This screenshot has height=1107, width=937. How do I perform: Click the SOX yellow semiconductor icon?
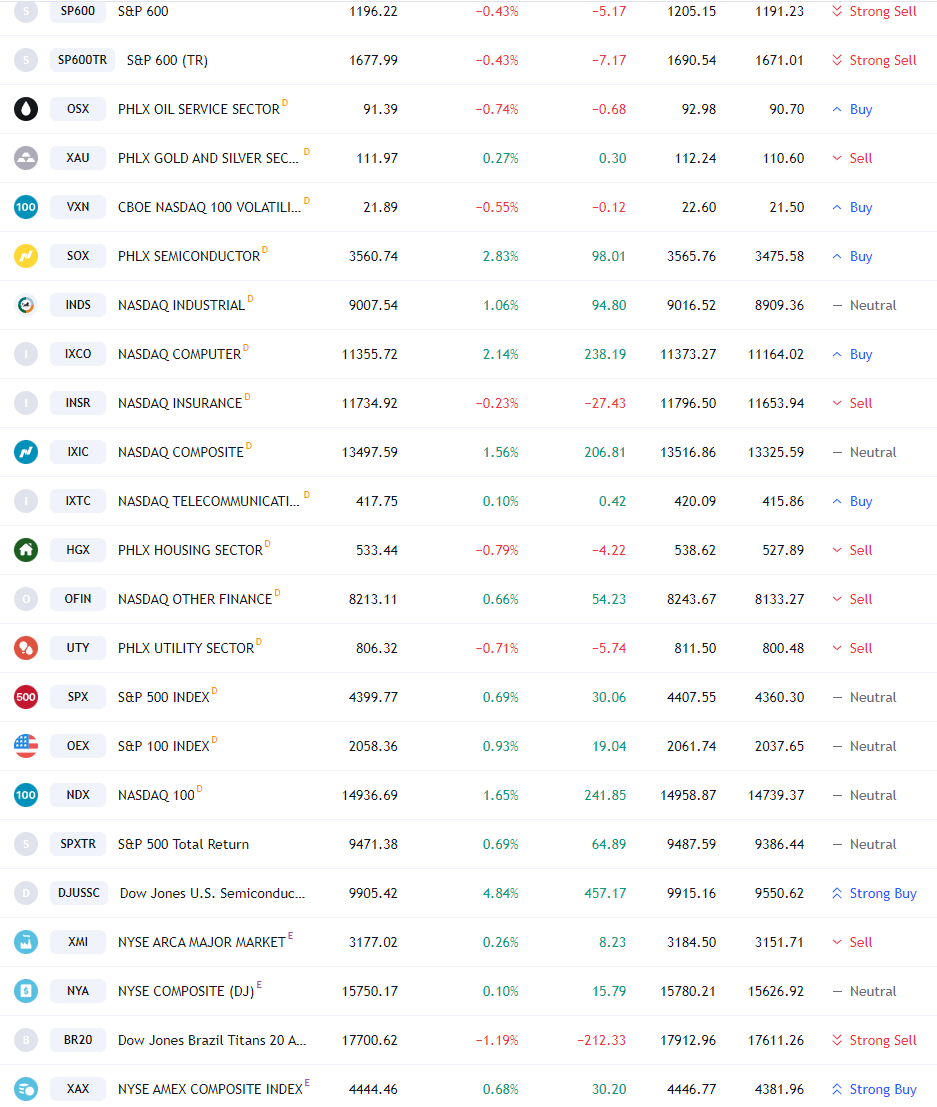click(x=26, y=256)
